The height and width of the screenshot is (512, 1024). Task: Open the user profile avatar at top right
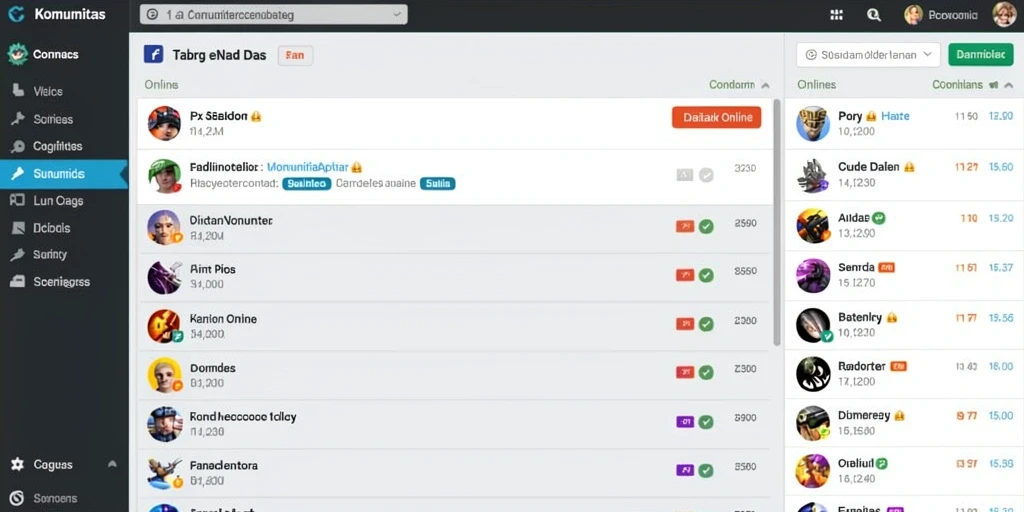1004,14
